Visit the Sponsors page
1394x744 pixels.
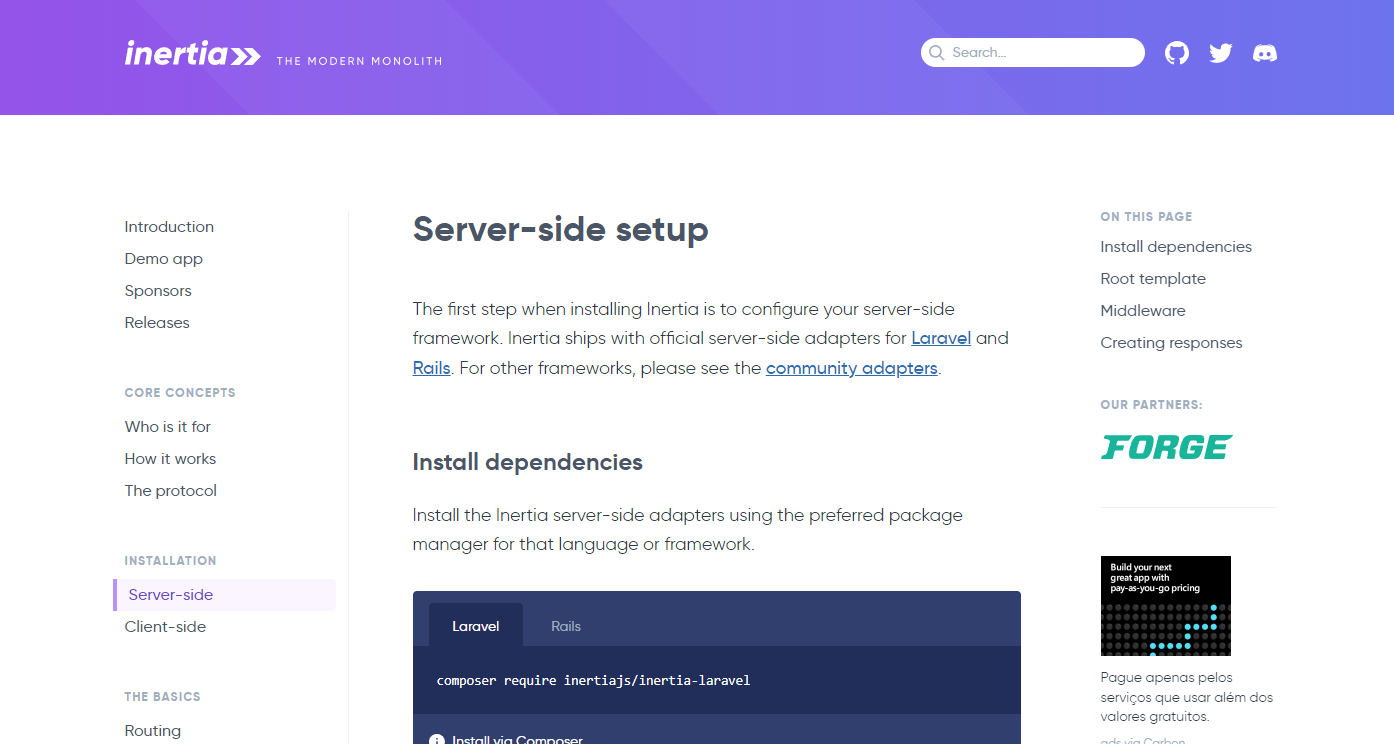tap(158, 290)
